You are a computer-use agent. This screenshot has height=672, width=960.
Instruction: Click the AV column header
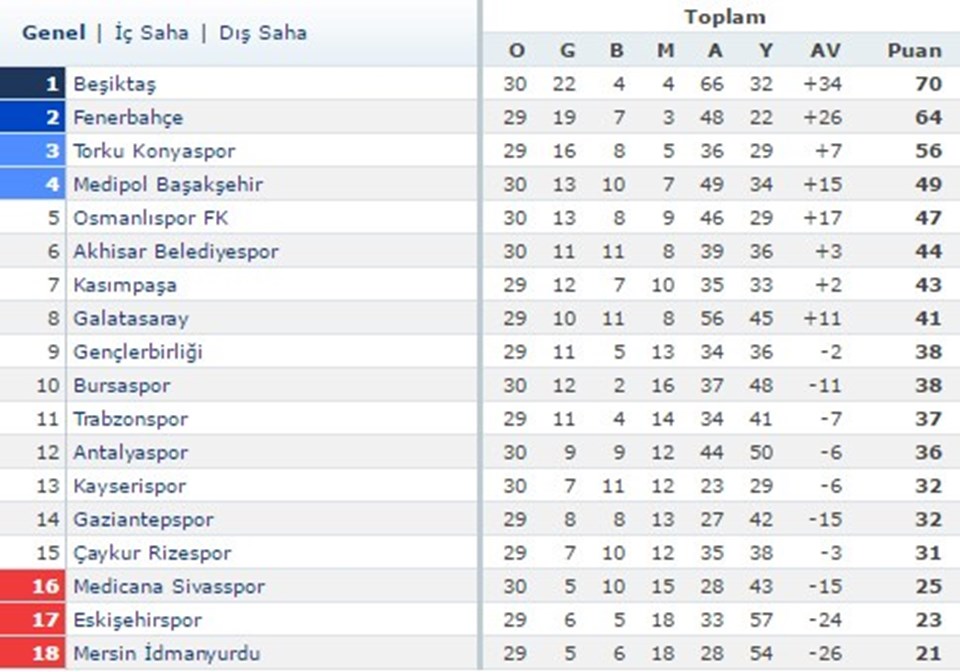(825, 50)
